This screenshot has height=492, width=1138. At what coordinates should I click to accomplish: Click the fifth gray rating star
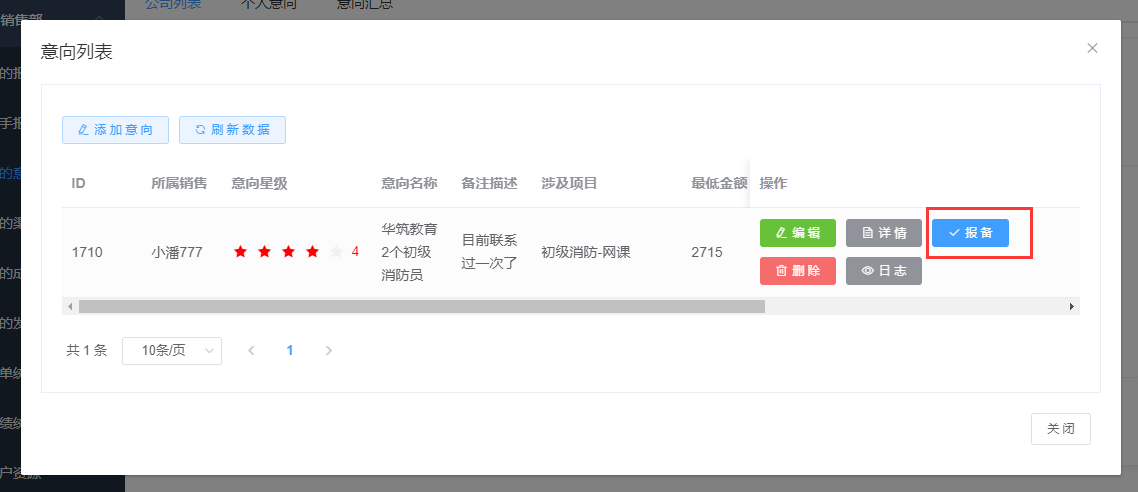pyautogui.click(x=336, y=252)
